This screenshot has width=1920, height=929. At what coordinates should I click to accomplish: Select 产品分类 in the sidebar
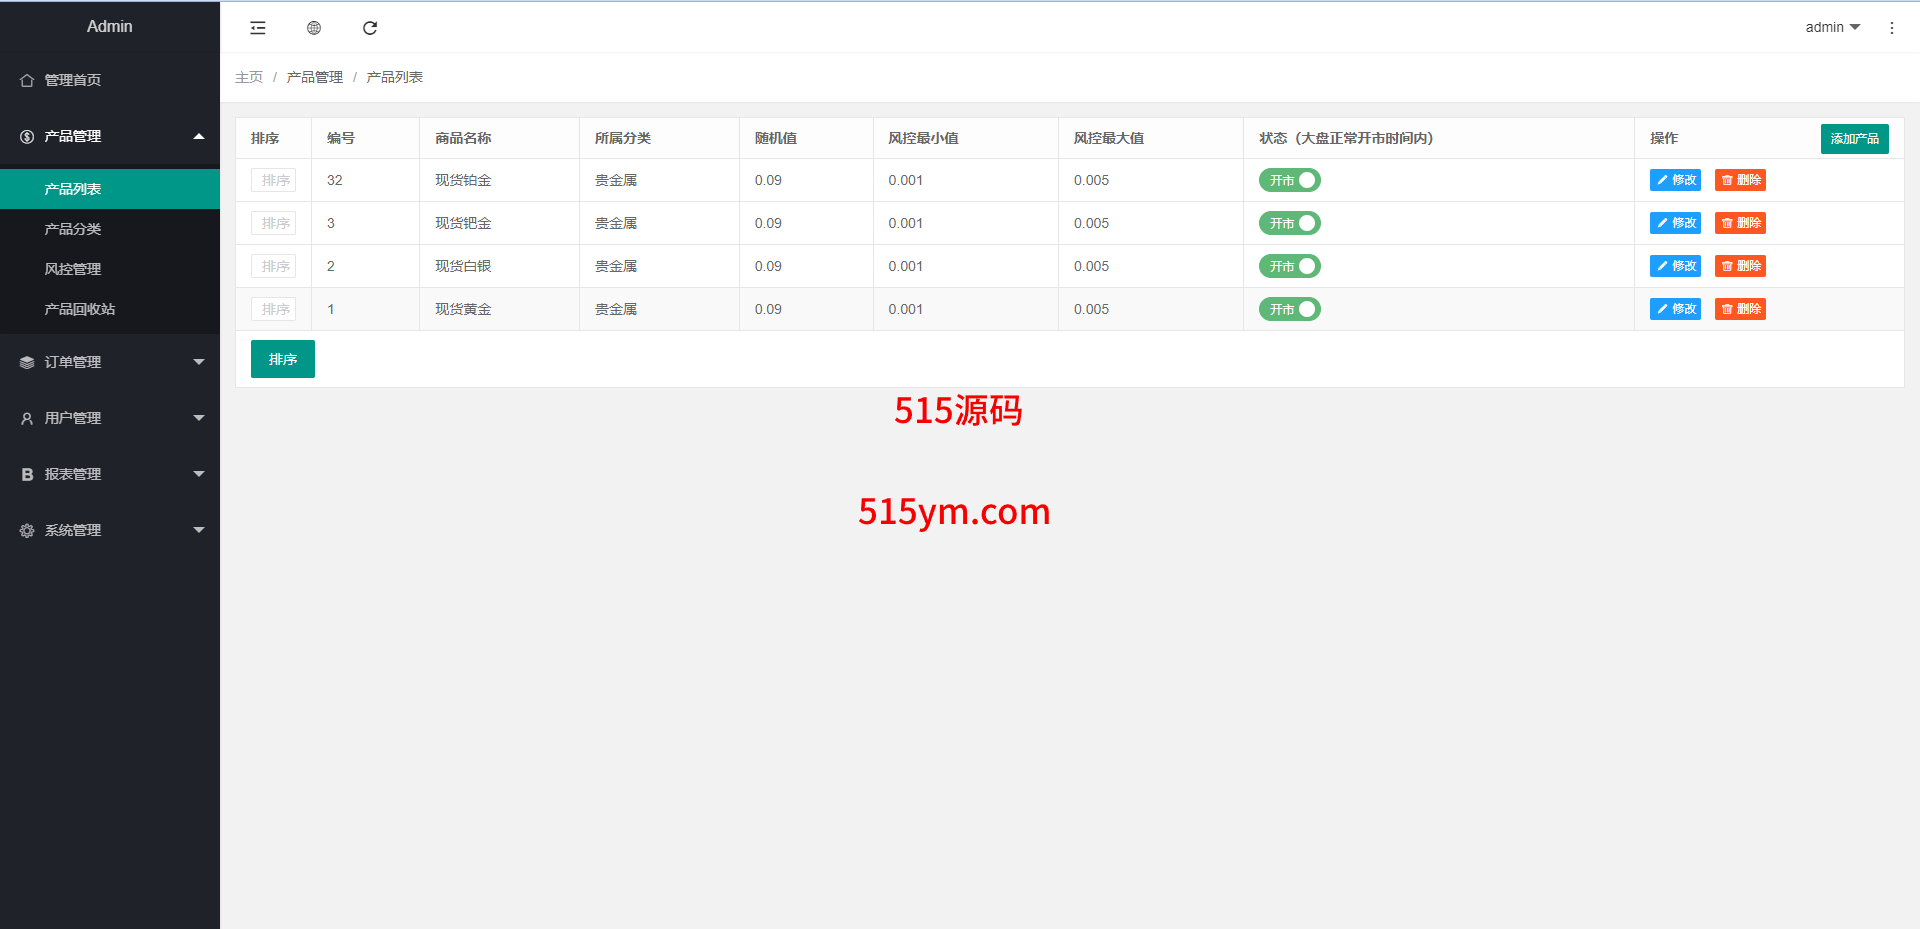pyautogui.click(x=73, y=229)
